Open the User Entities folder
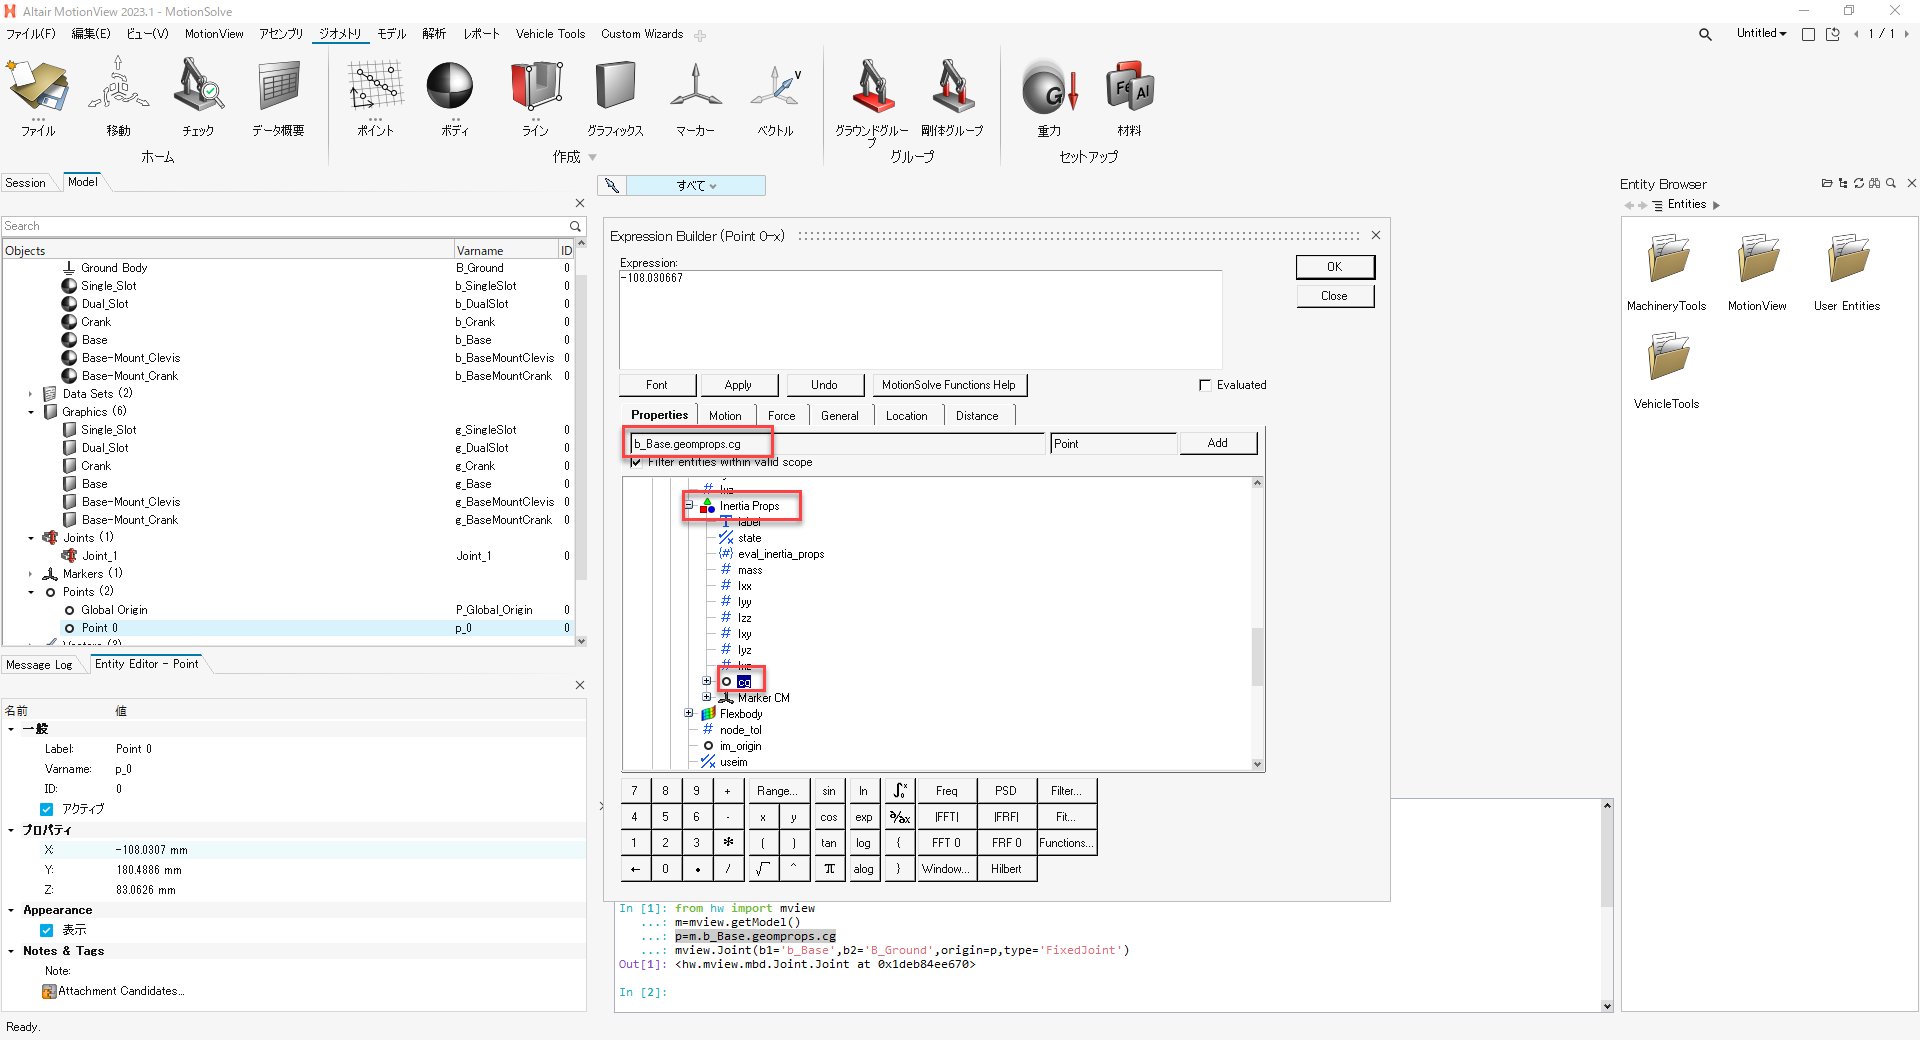The image size is (1920, 1040). pos(1847,272)
